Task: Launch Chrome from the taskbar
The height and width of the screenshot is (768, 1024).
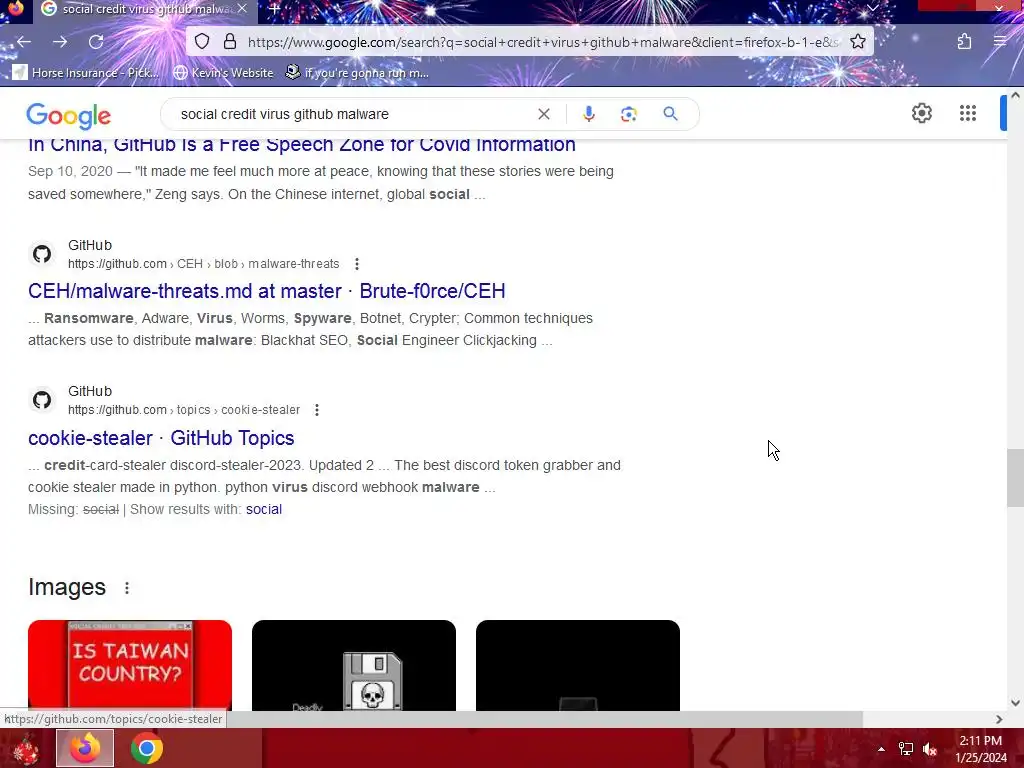Action: pos(147,748)
